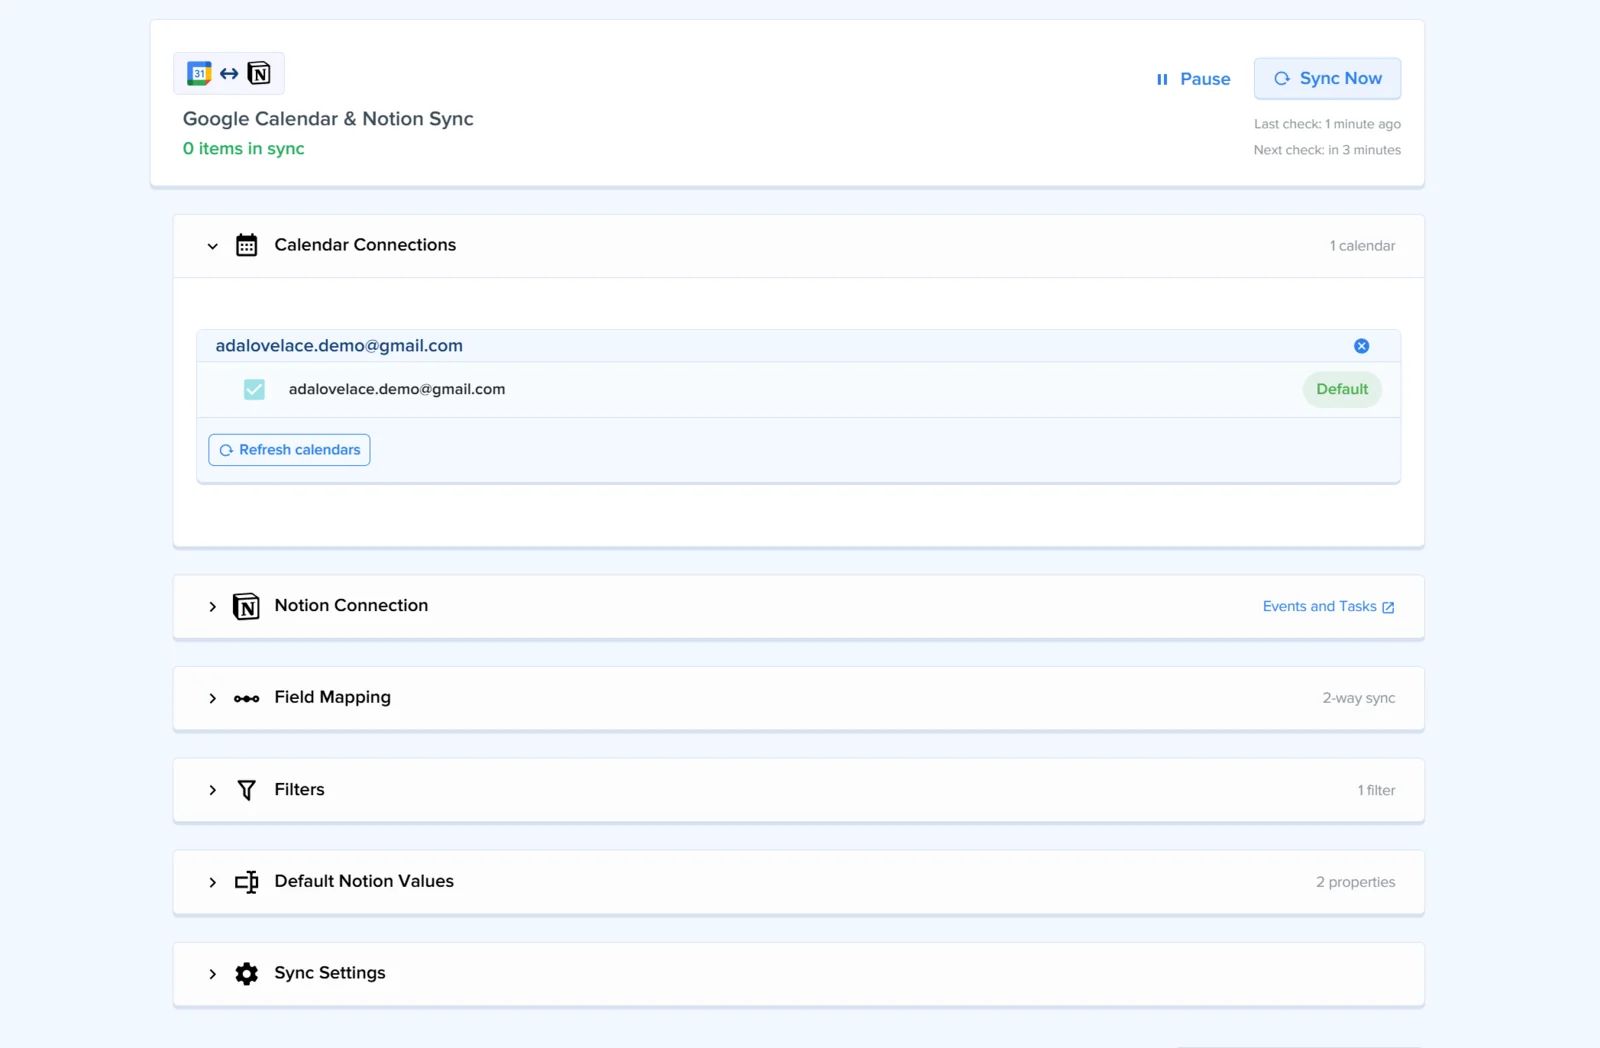
Task: Uncheck the adalovelace.demo@gmail.com calendar checkbox
Action: [254, 389]
